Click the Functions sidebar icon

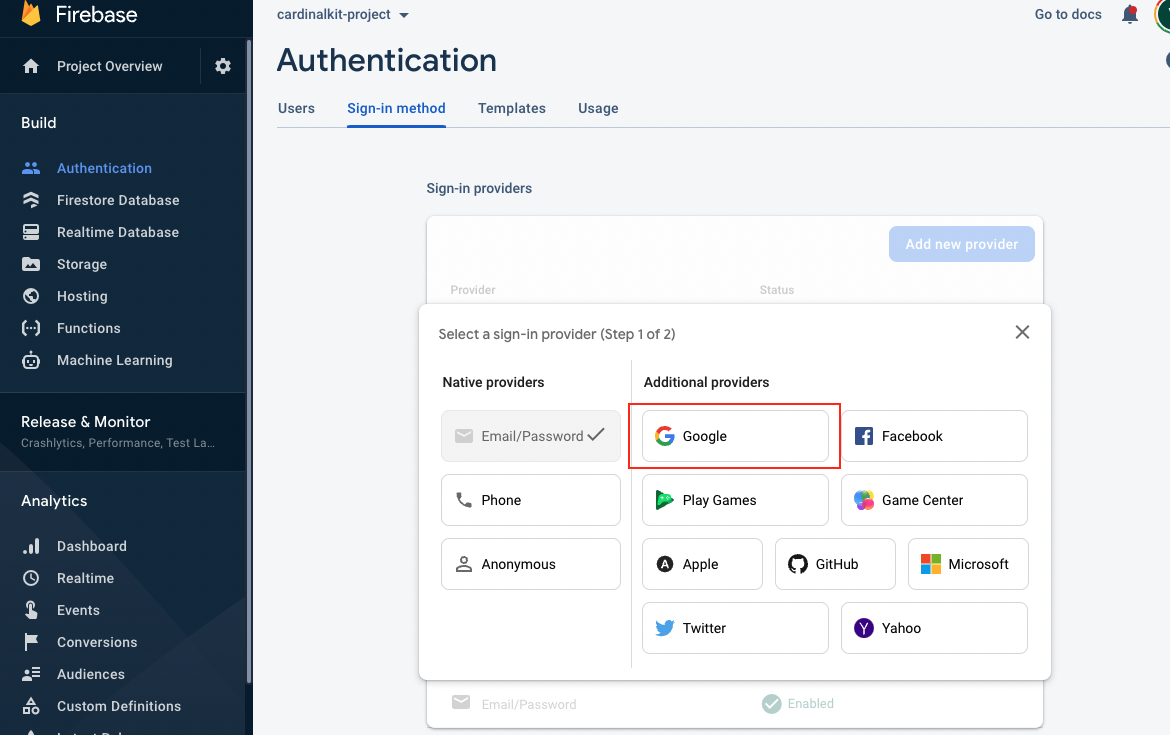pyautogui.click(x=31, y=328)
